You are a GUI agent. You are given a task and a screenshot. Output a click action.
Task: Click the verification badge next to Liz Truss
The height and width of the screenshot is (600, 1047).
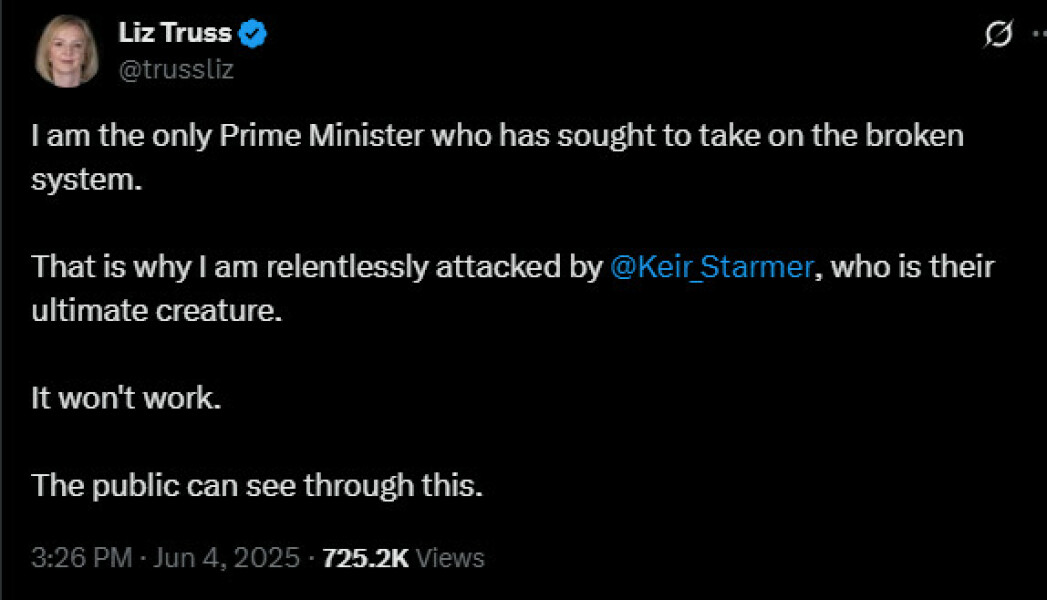point(250,31)
